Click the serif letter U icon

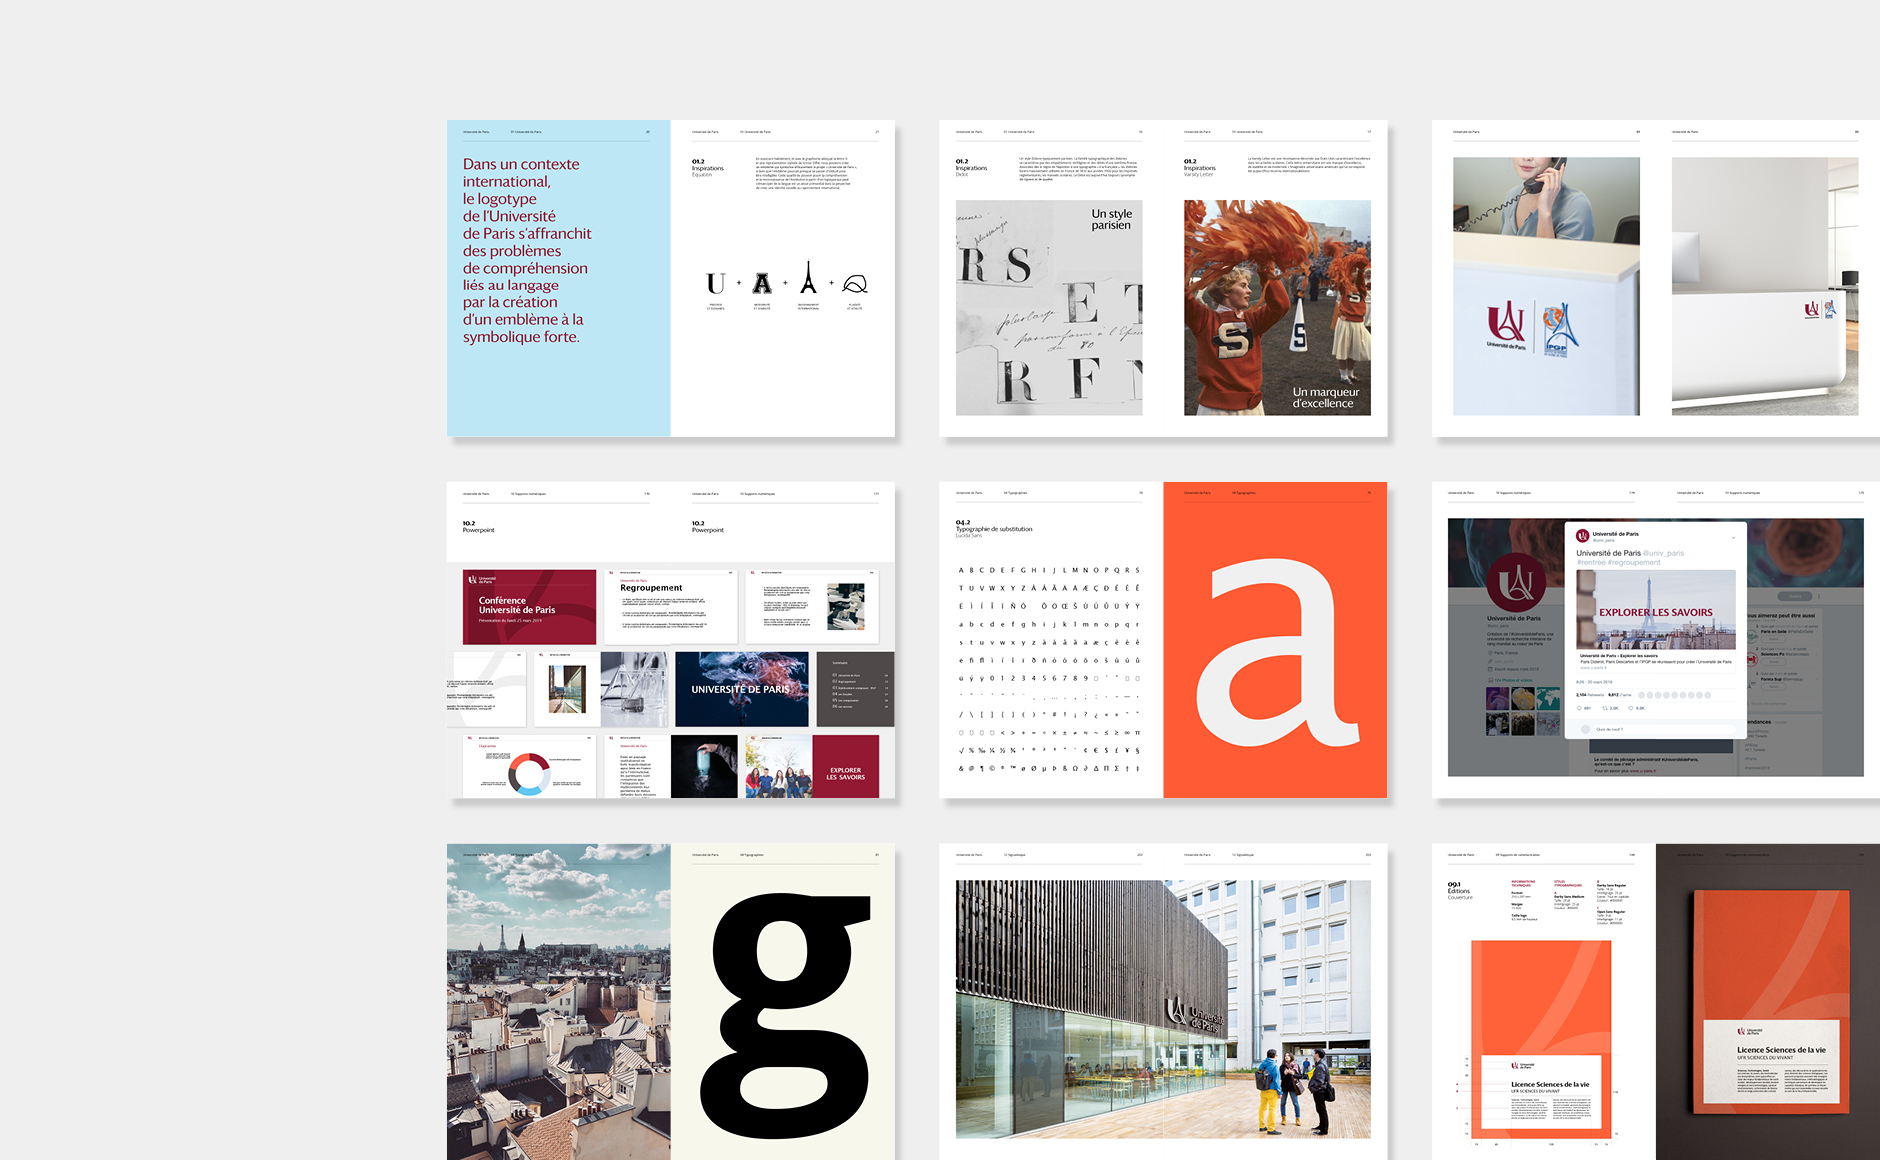click(716, 284)
